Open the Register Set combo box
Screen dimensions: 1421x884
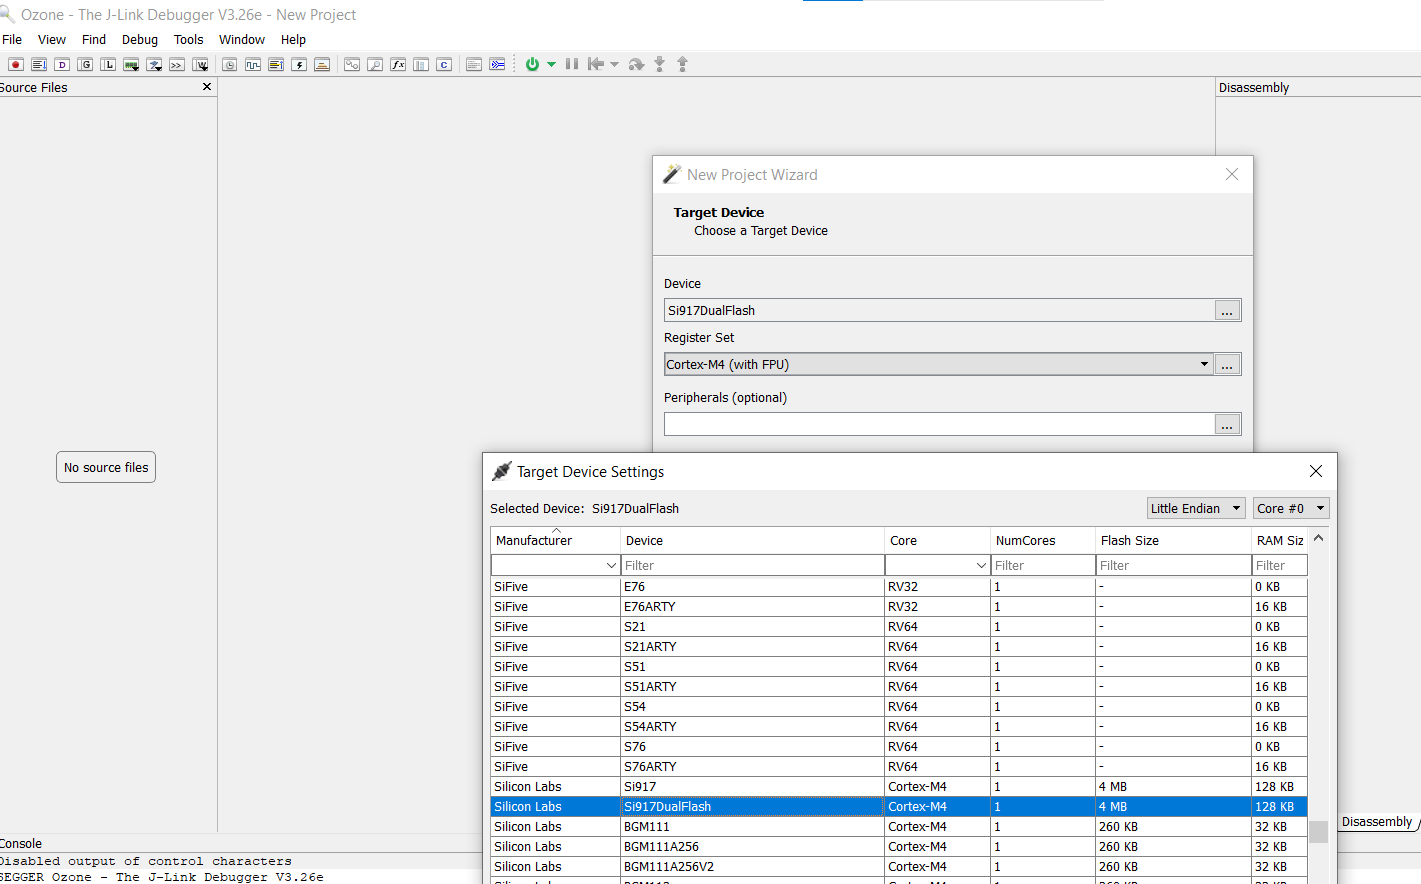938,364
